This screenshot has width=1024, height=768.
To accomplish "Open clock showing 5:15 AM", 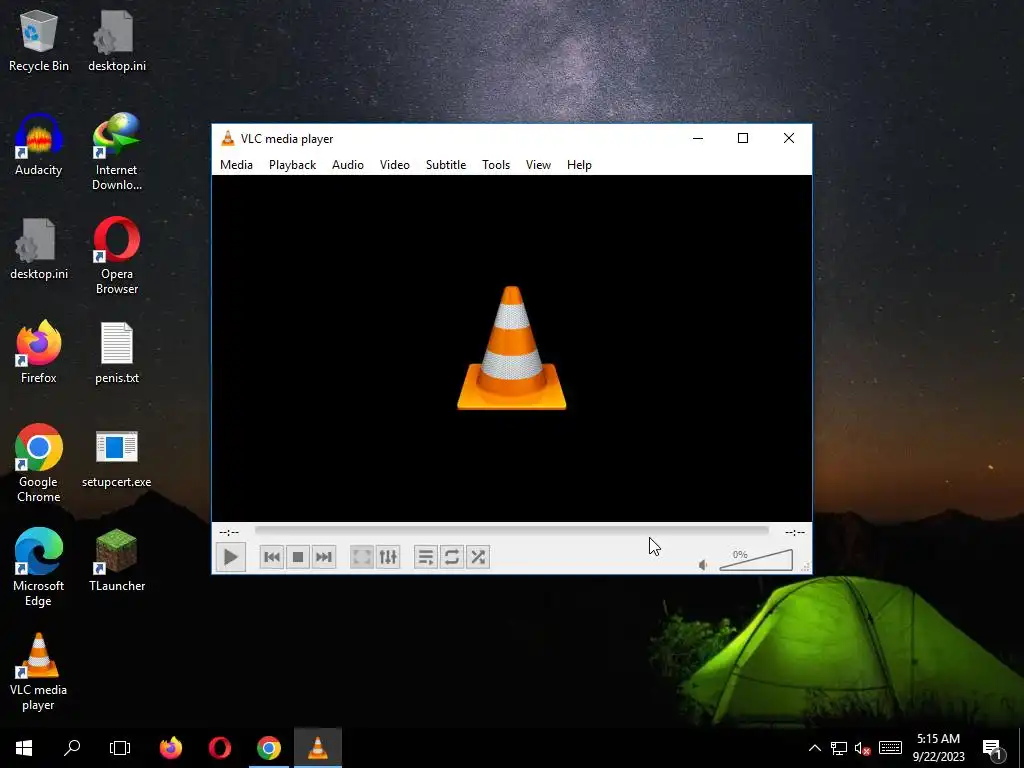I will click(x=938, y=748).
